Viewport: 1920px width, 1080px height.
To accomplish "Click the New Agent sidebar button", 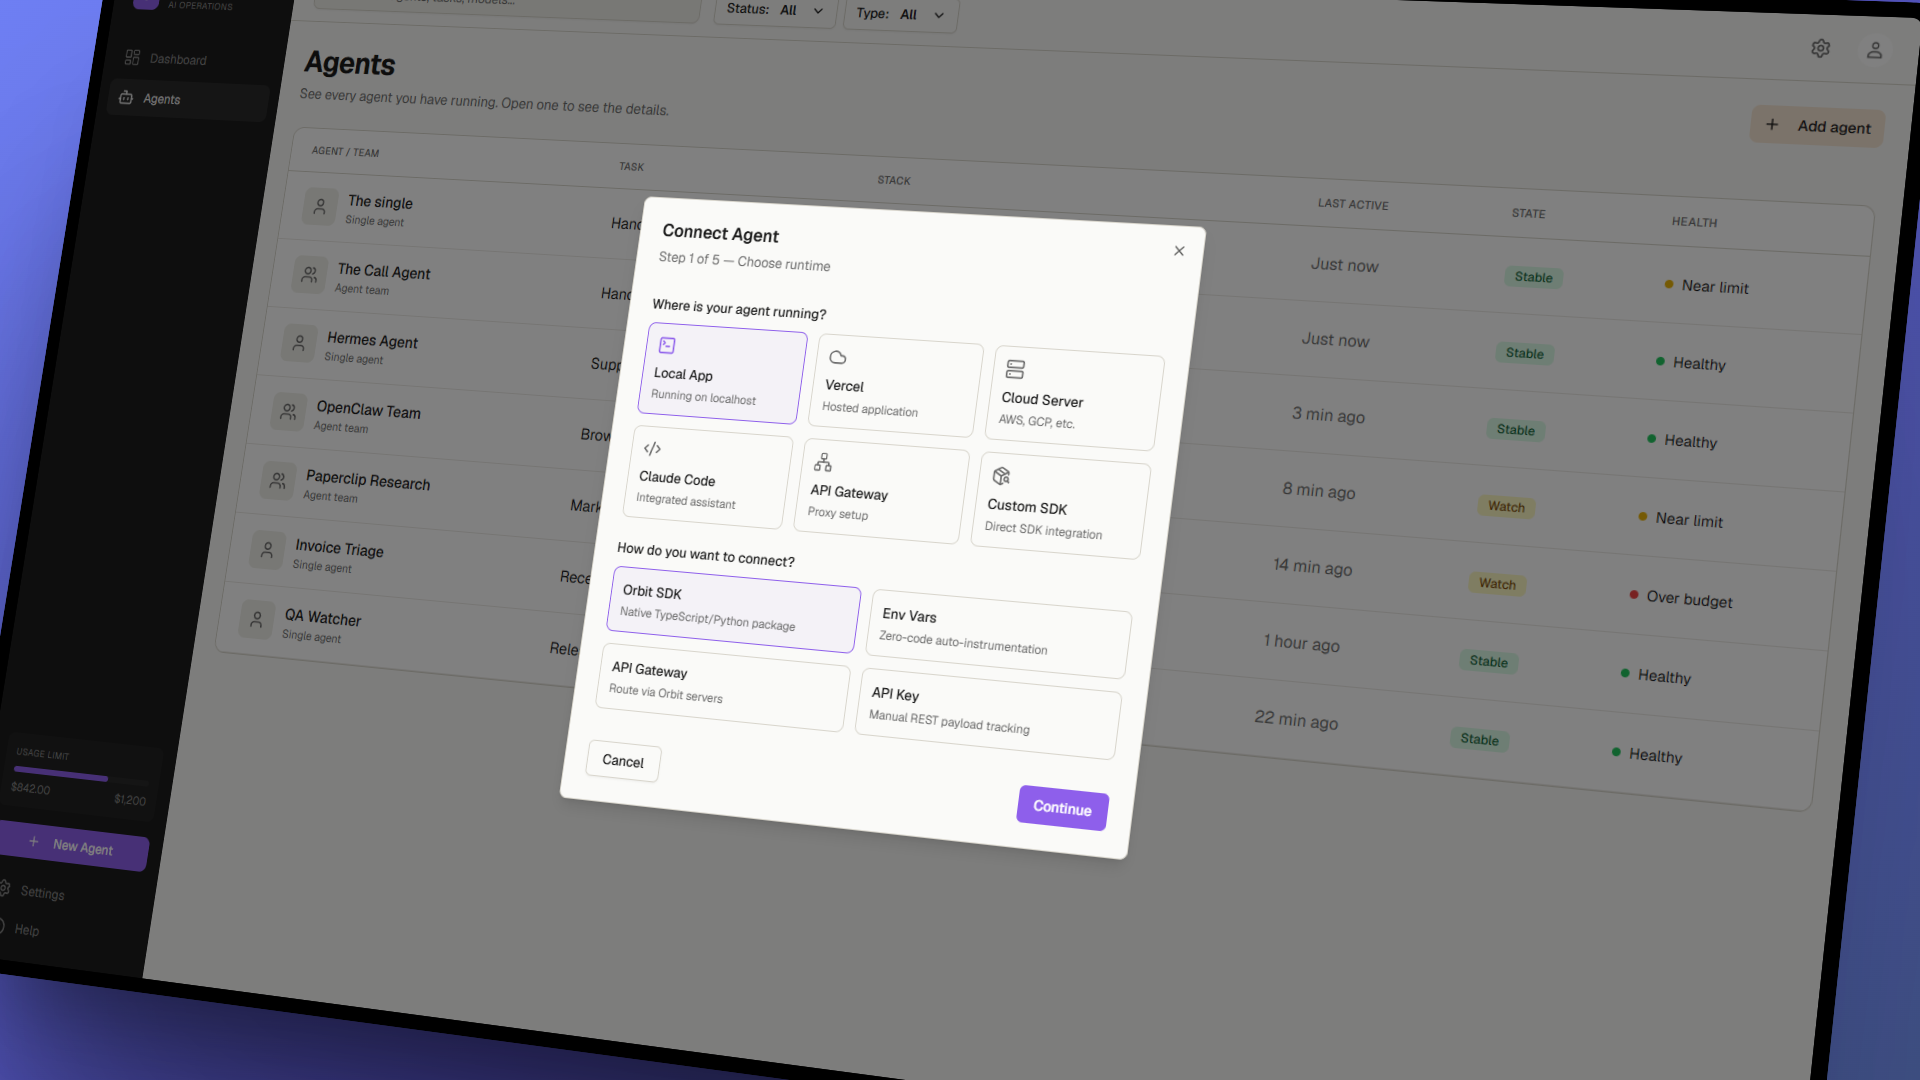I will [x=73, y=846].
